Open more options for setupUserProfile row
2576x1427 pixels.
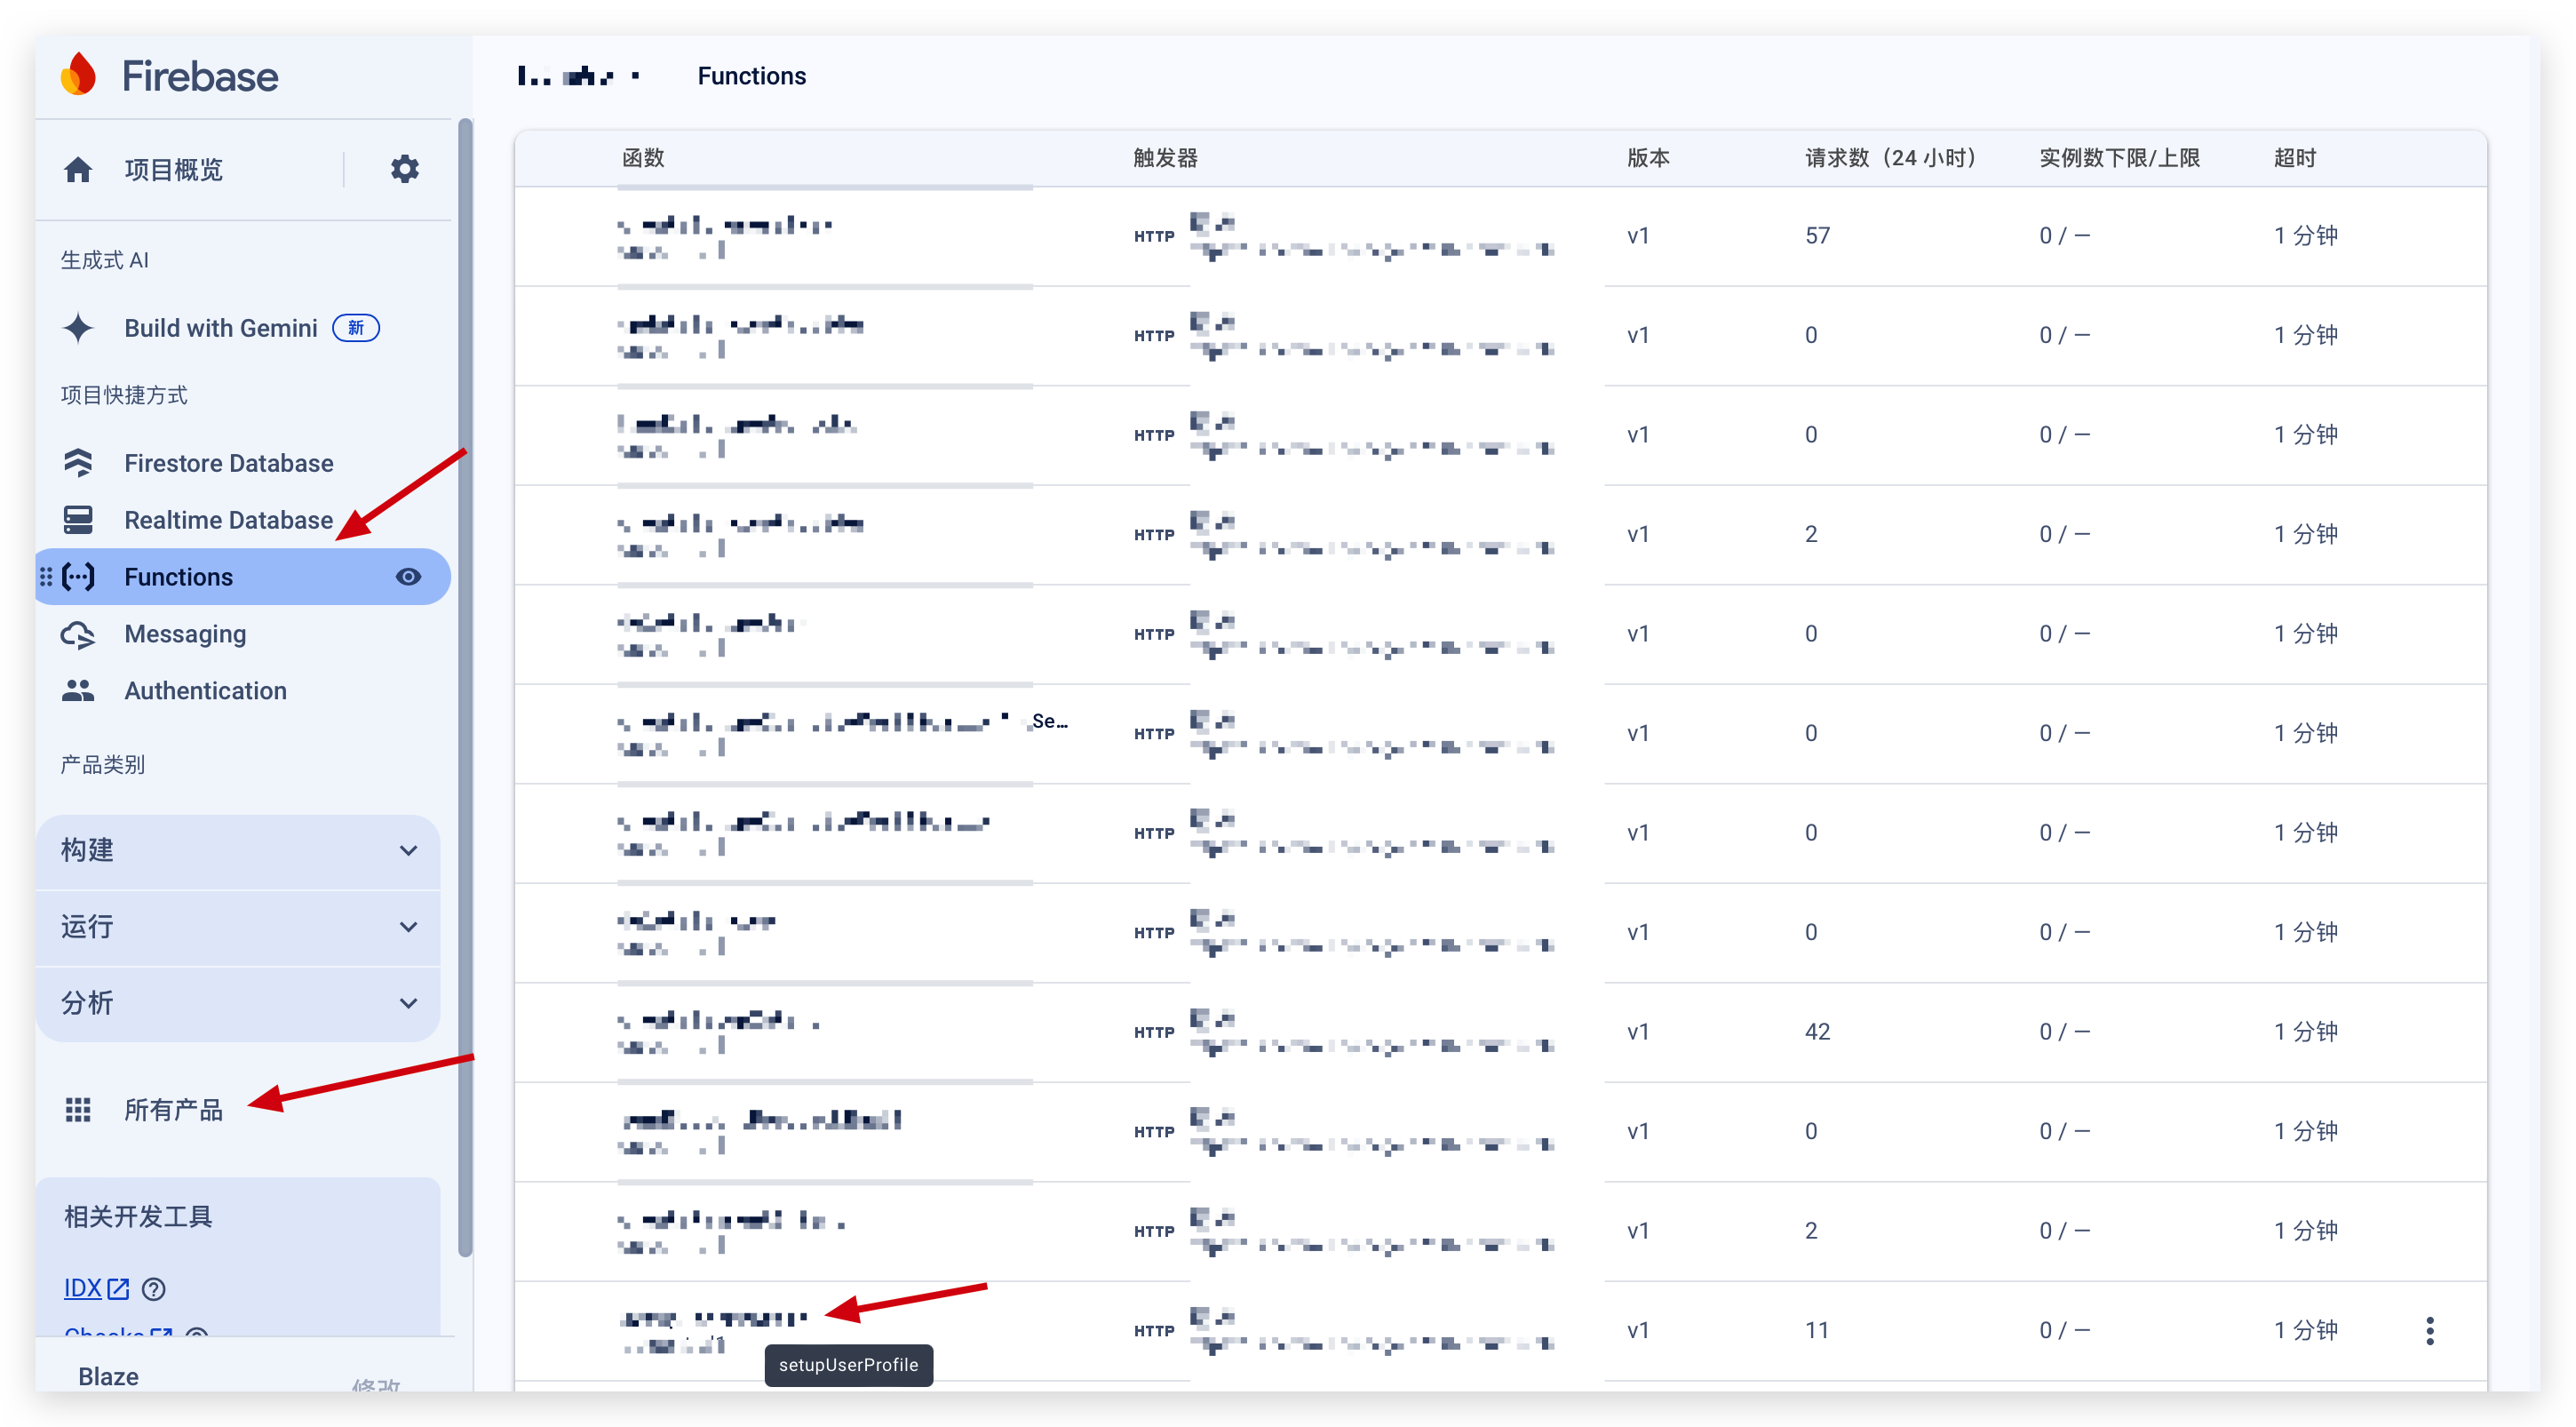[2430, 1330]
